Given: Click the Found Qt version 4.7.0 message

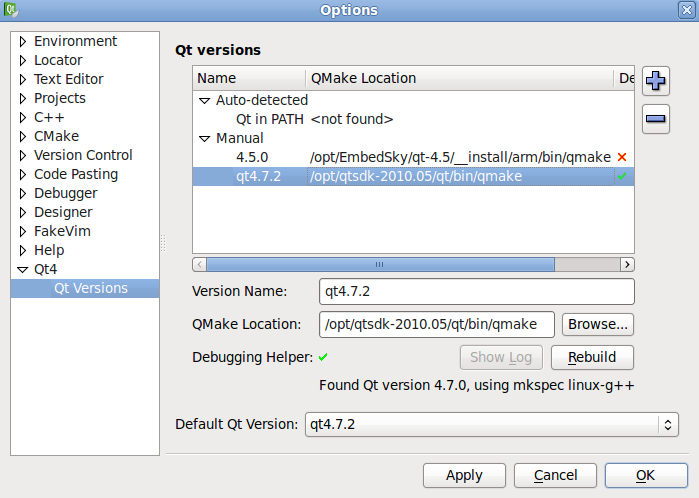Looking at the screenshot, I should (x=476, y=385).
